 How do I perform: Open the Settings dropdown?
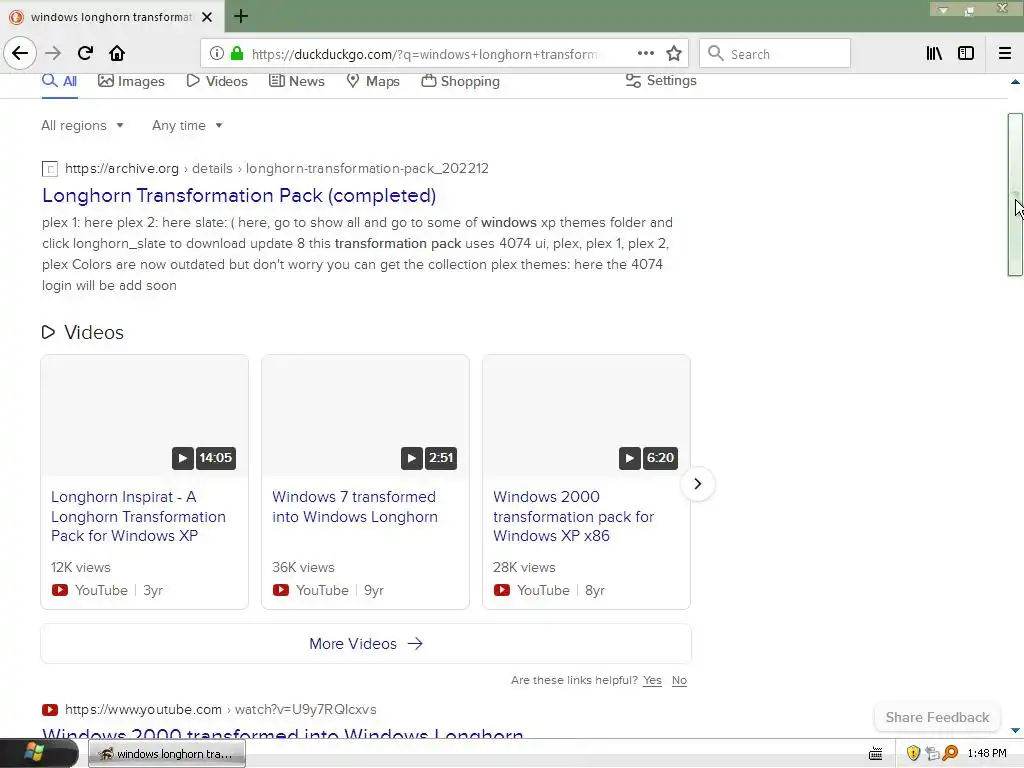(x=661, y=80)
